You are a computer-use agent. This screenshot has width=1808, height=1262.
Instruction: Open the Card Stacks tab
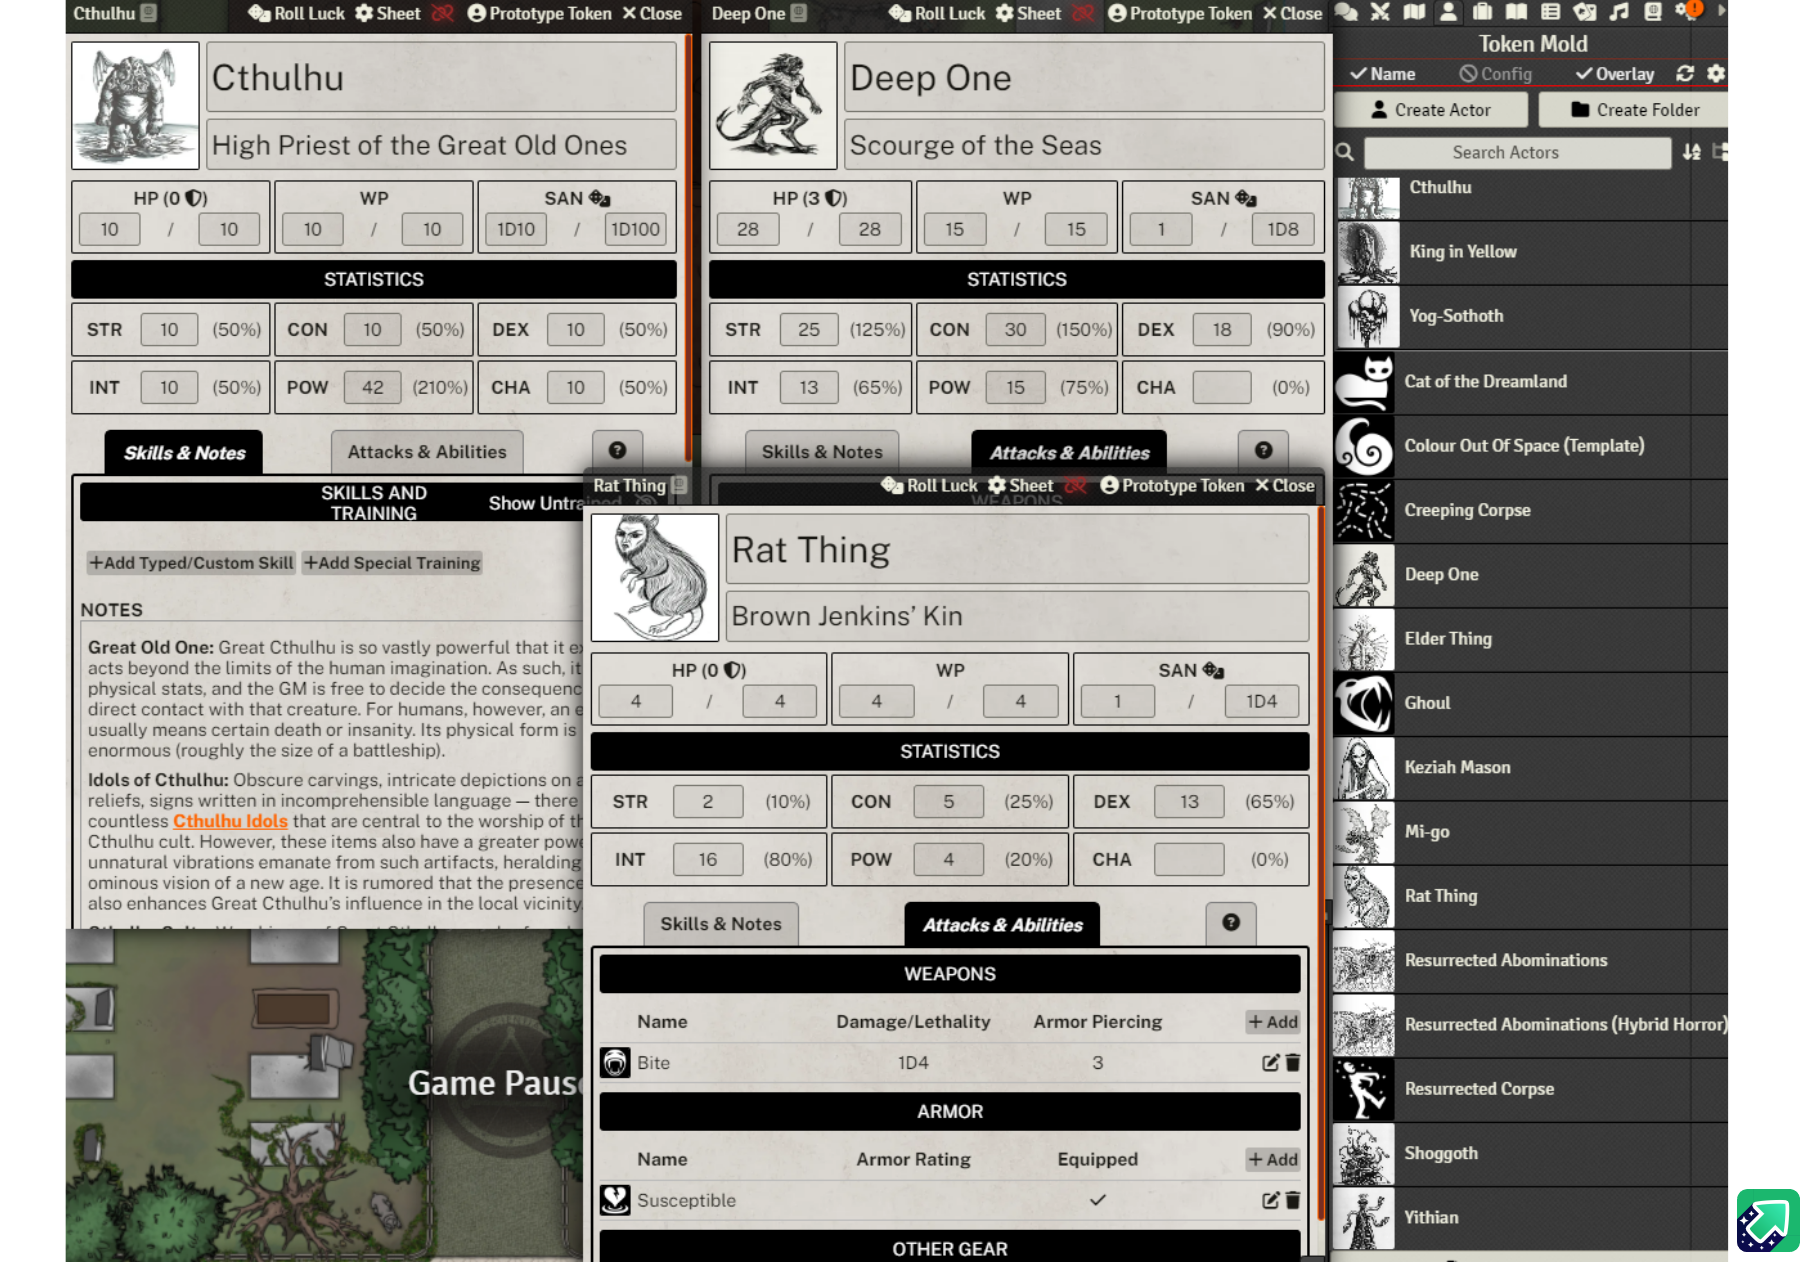pos(1584,12)
